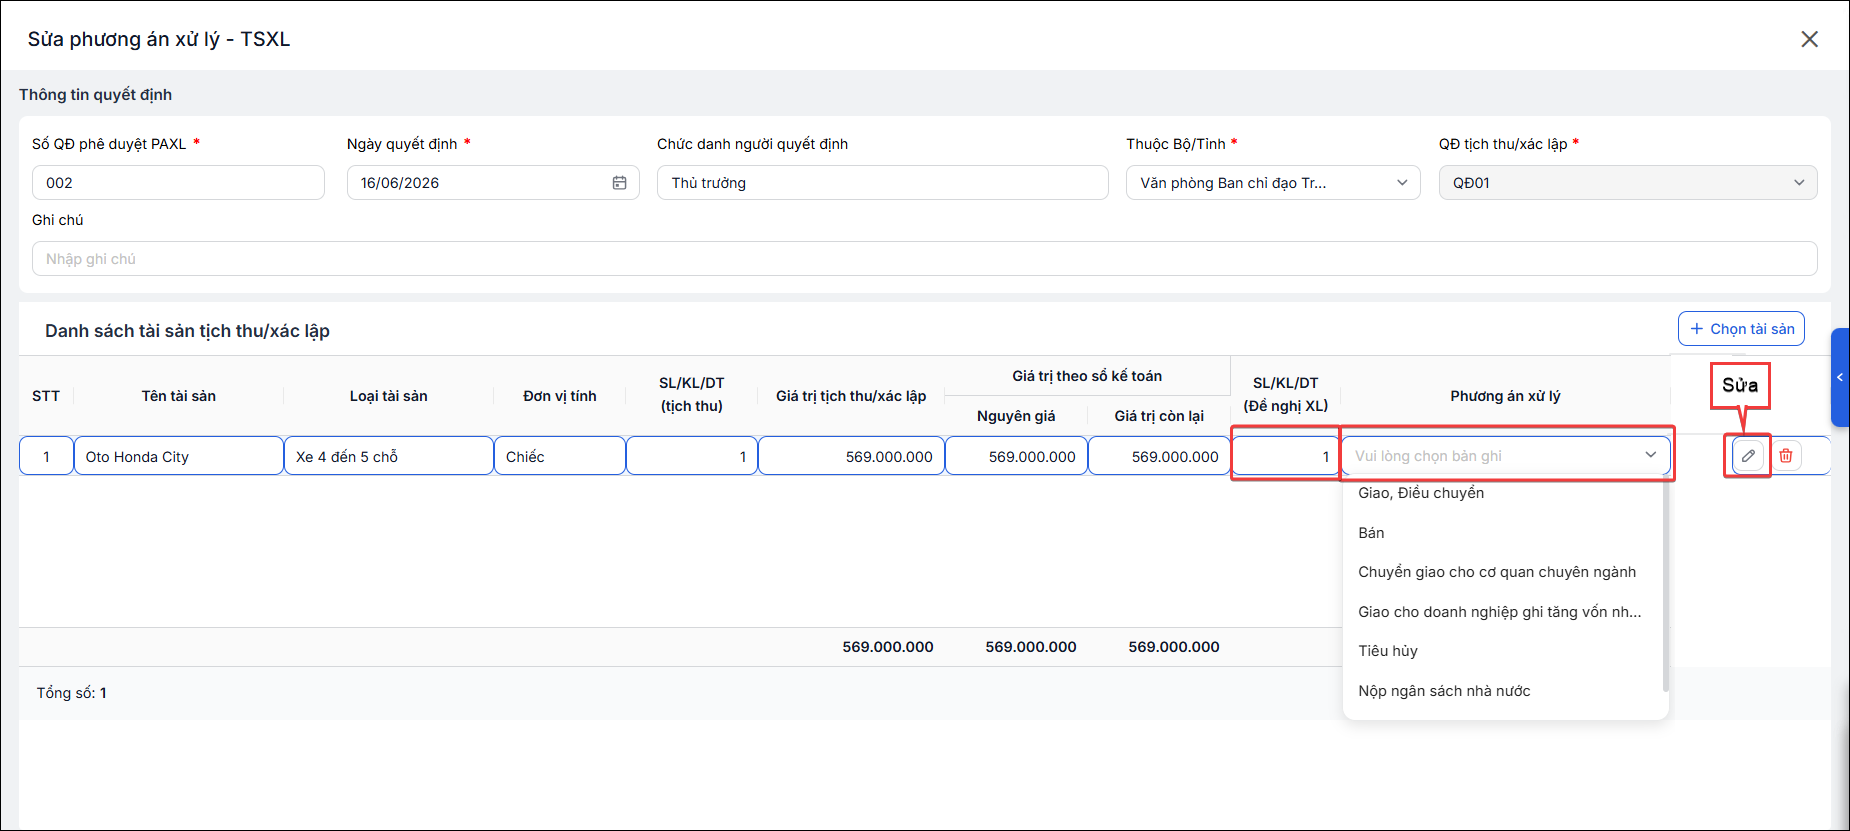Edit the Chức danh người quyết định field
The image size is (1850, 831).
coord(882,183)
